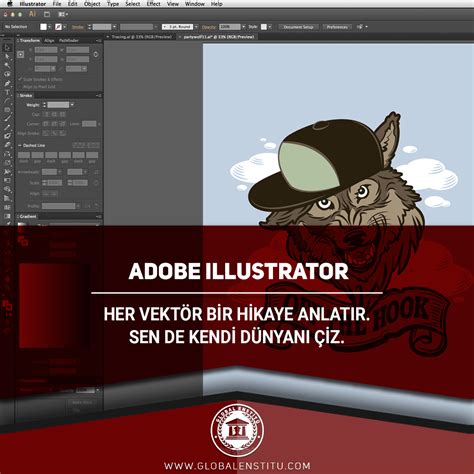This screenshot has height=474, width=474.
Task: Open the Fill color dropdown in control bar
Action: click(50, 27)
